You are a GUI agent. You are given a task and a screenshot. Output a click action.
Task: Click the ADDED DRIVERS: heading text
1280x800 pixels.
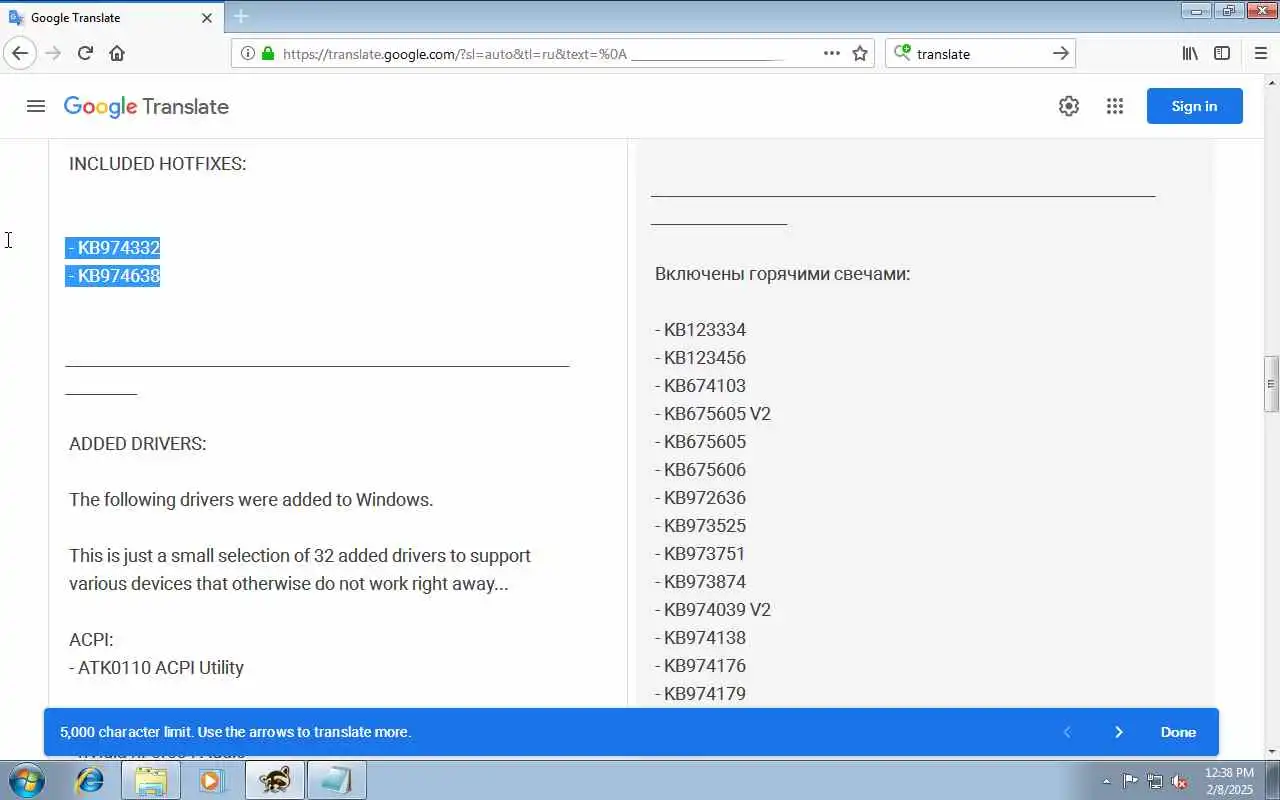point(138,444)
